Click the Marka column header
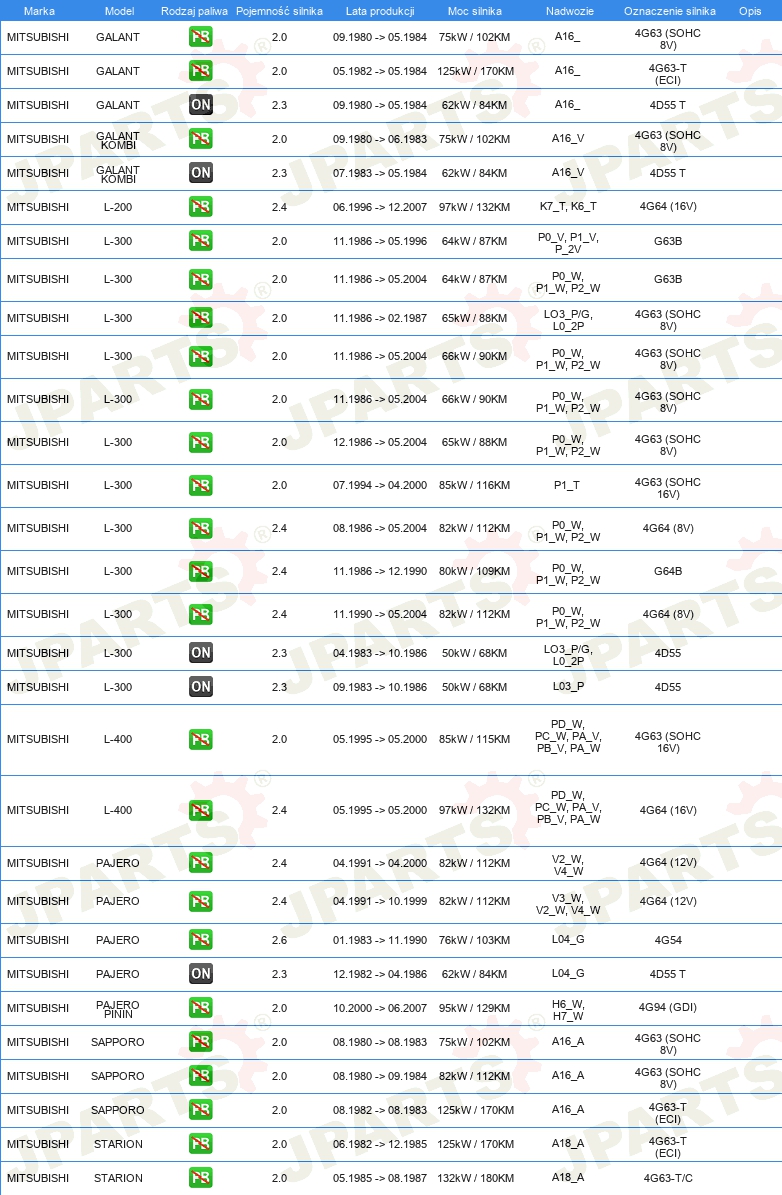The width and height of the screenshot is (782, 1195). coord(39,11)
